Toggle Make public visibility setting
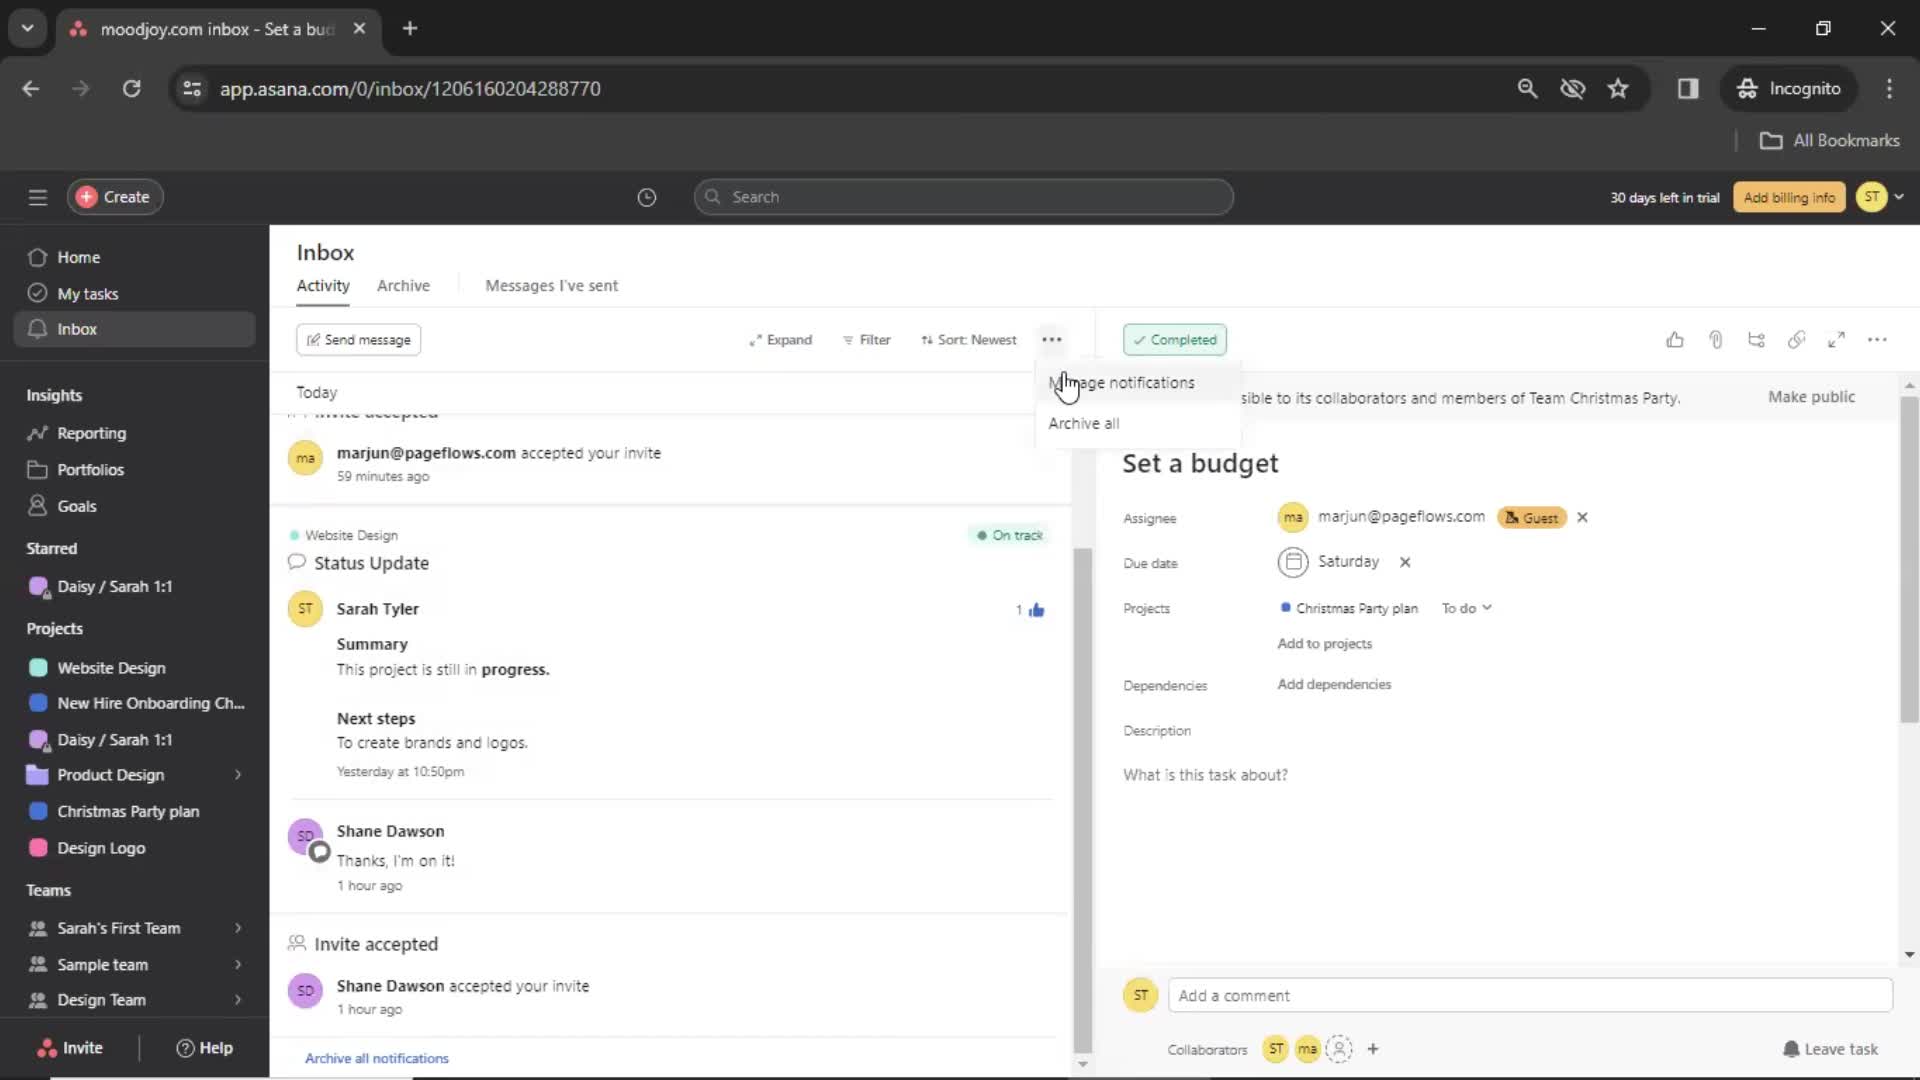This screenshot has width=1920, height=1080. (1811, 396)
